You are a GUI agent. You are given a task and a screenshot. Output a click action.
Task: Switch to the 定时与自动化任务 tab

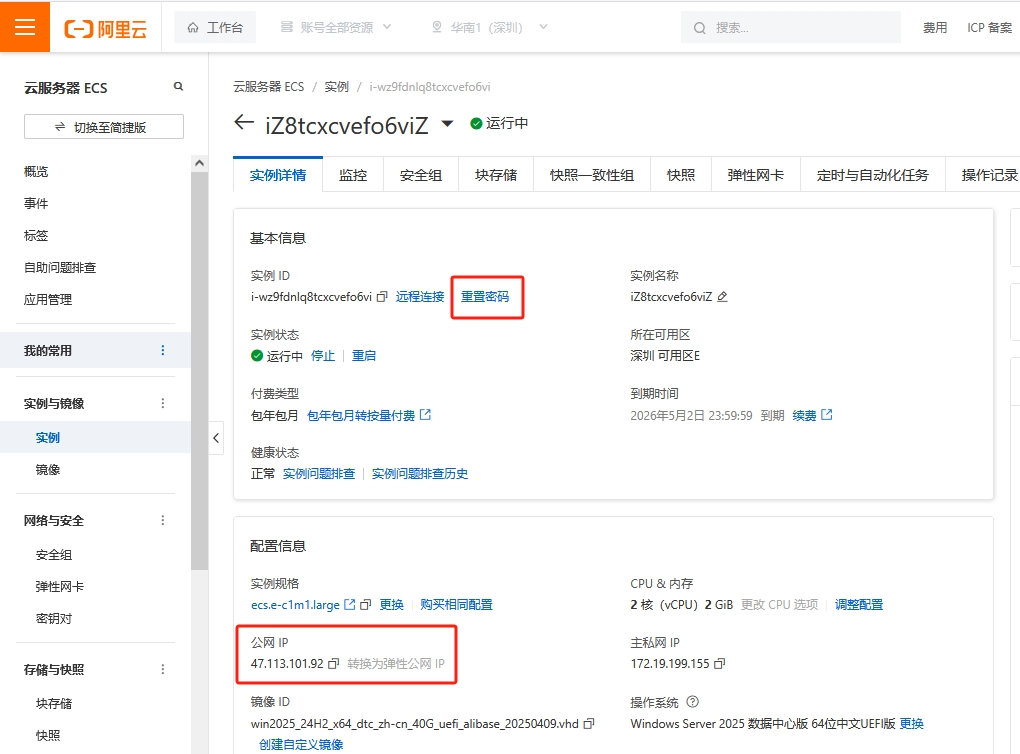pyautogui.click(x=873, y=175)
